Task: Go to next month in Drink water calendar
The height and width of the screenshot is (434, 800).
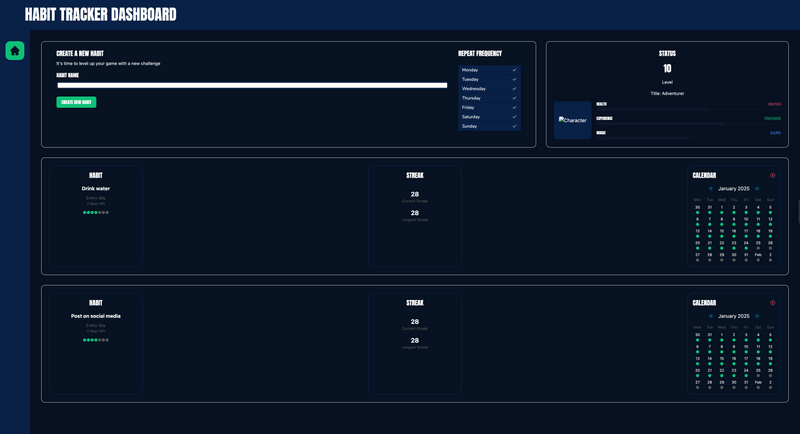Action: coord(757,189)
